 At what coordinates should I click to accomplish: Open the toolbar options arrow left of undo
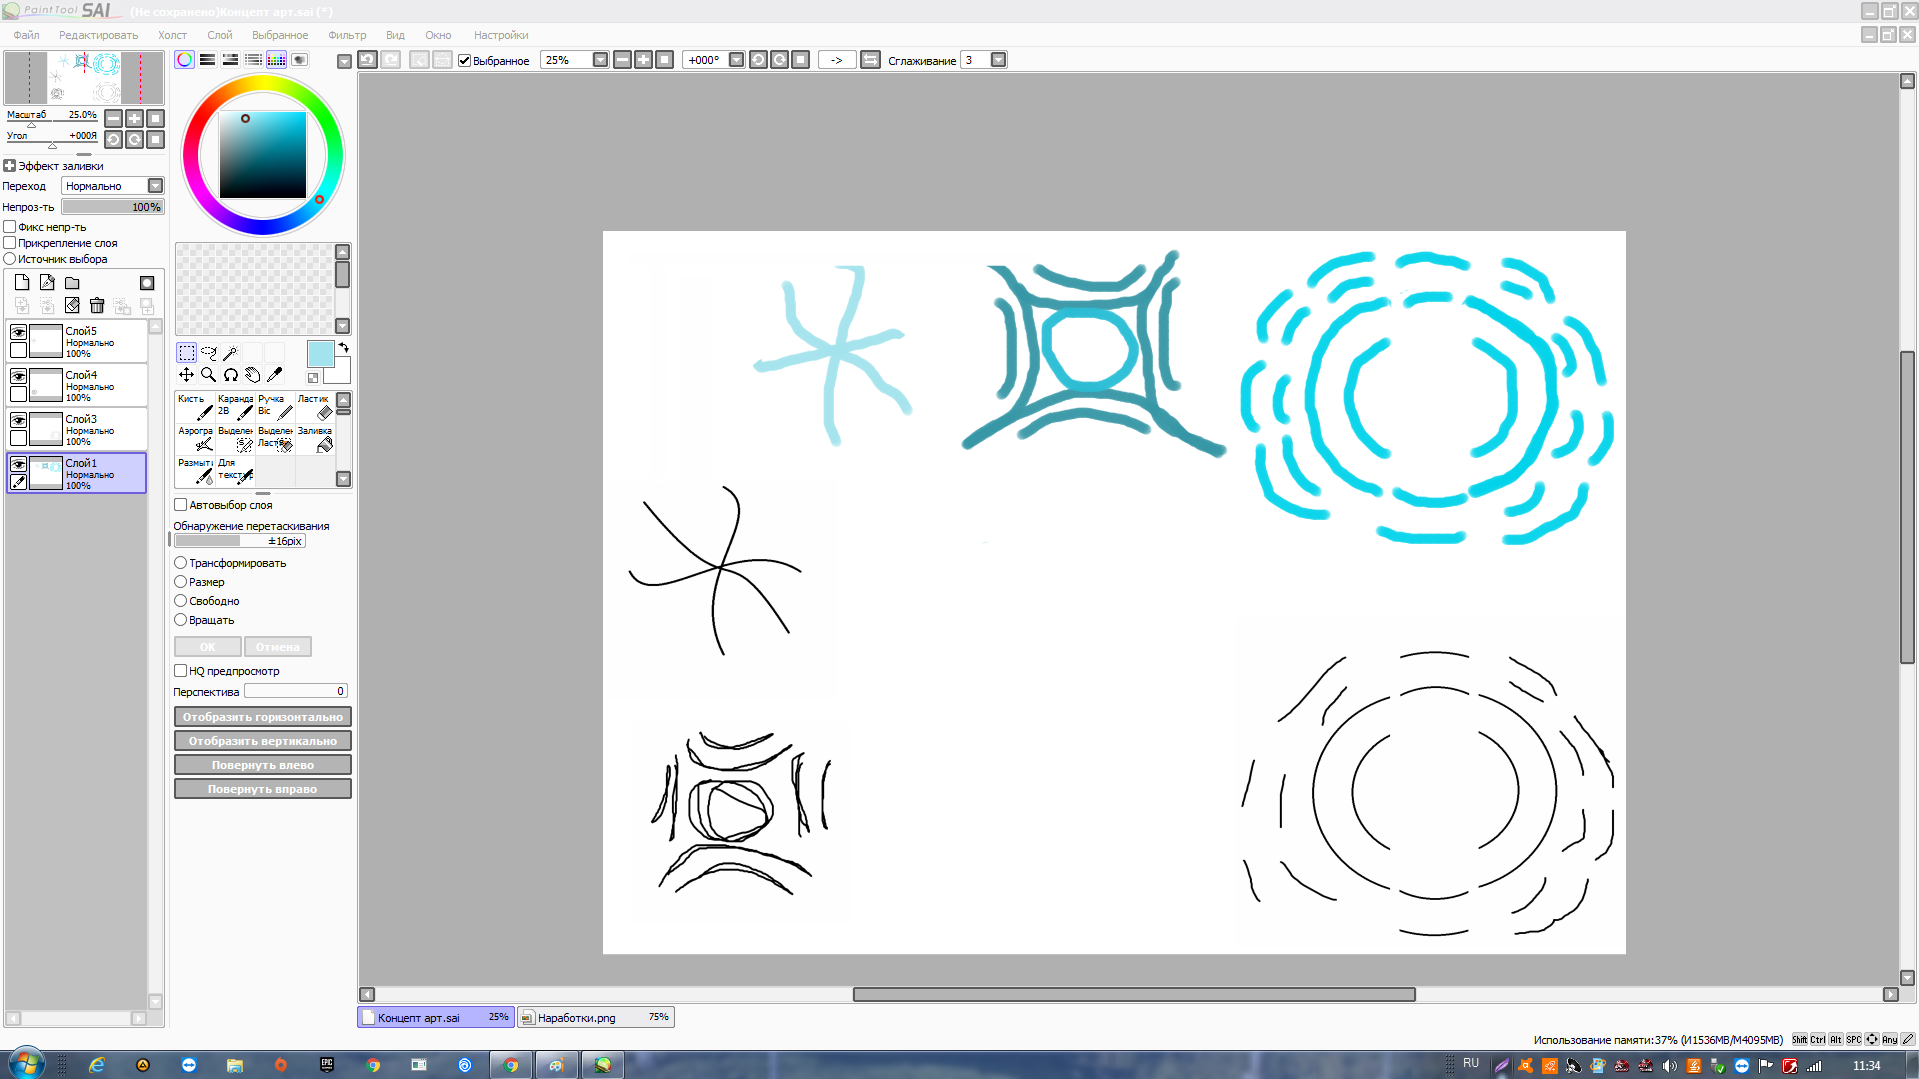[x=344, y=61]
